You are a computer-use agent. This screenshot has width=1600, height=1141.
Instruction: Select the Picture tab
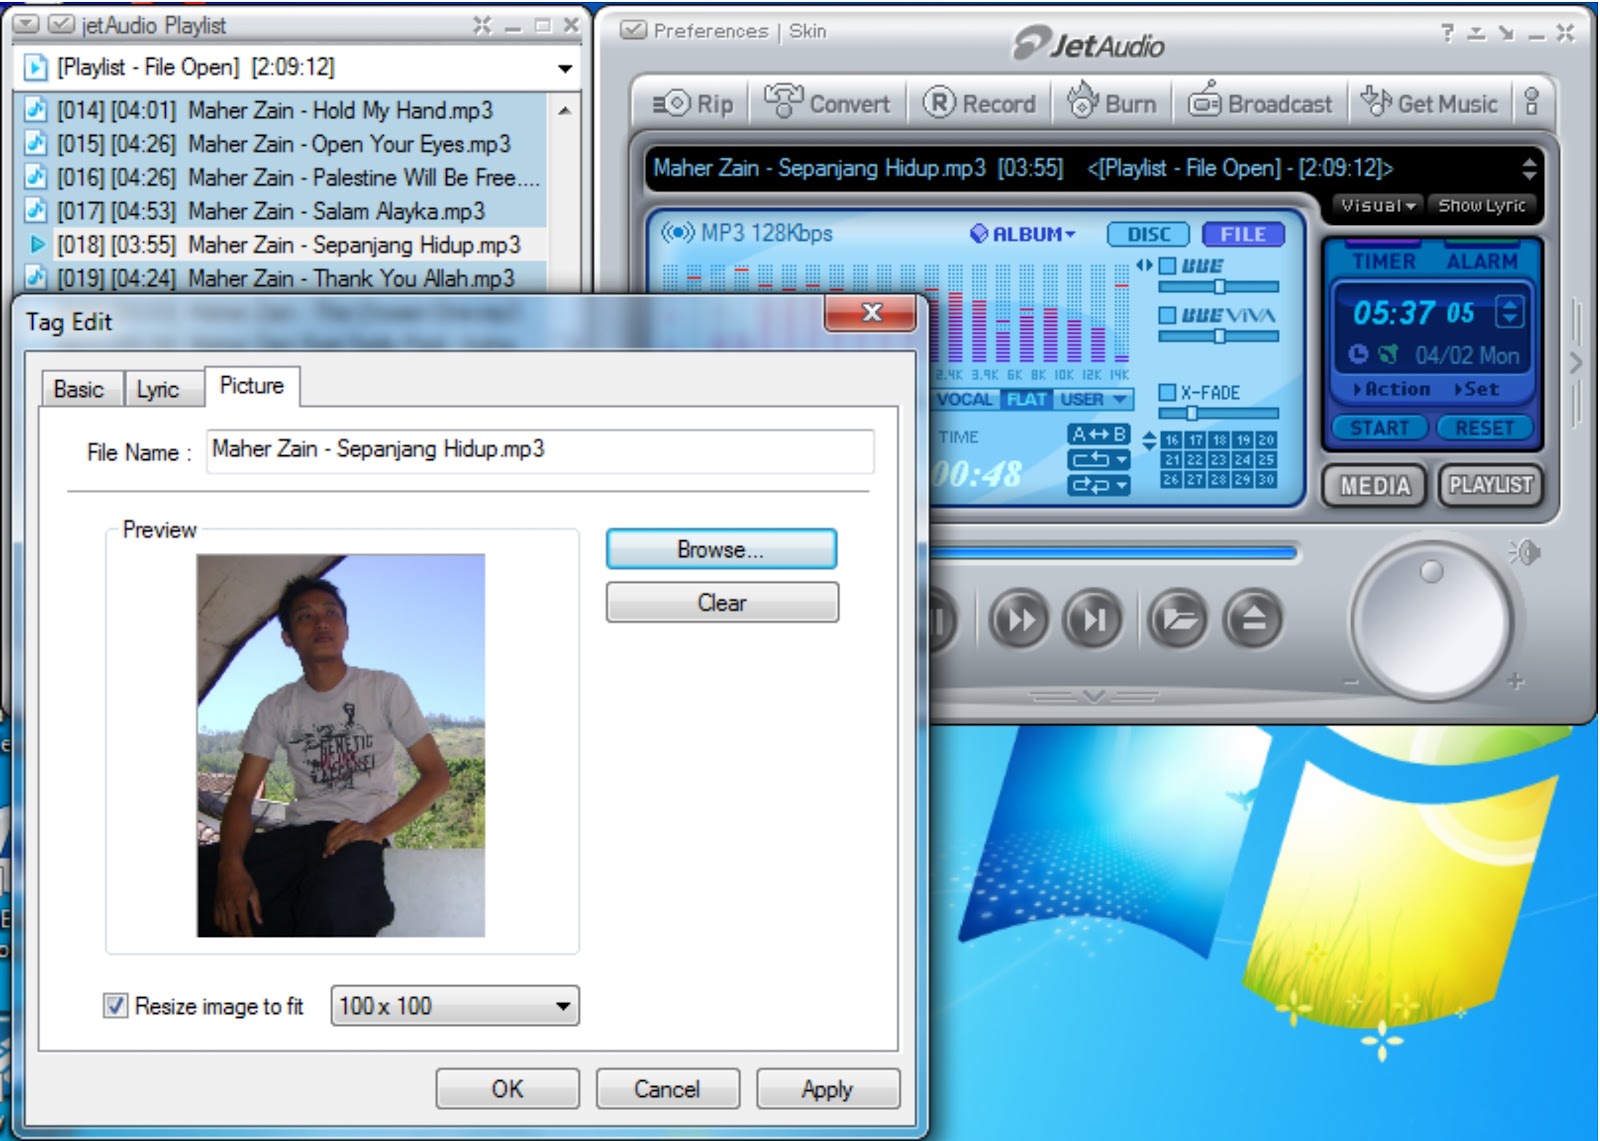pyautogui.click(x=252, y=386)
